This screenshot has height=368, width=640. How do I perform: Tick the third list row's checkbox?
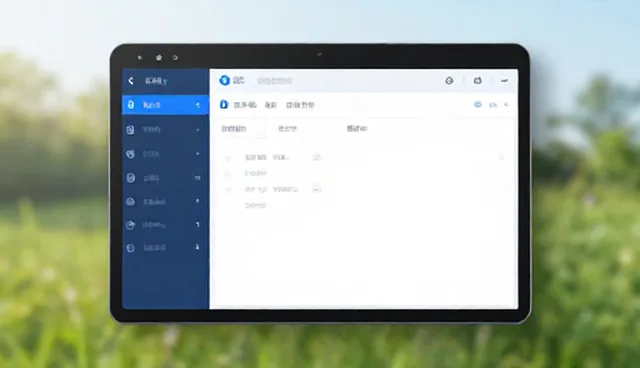pos(228,190)
